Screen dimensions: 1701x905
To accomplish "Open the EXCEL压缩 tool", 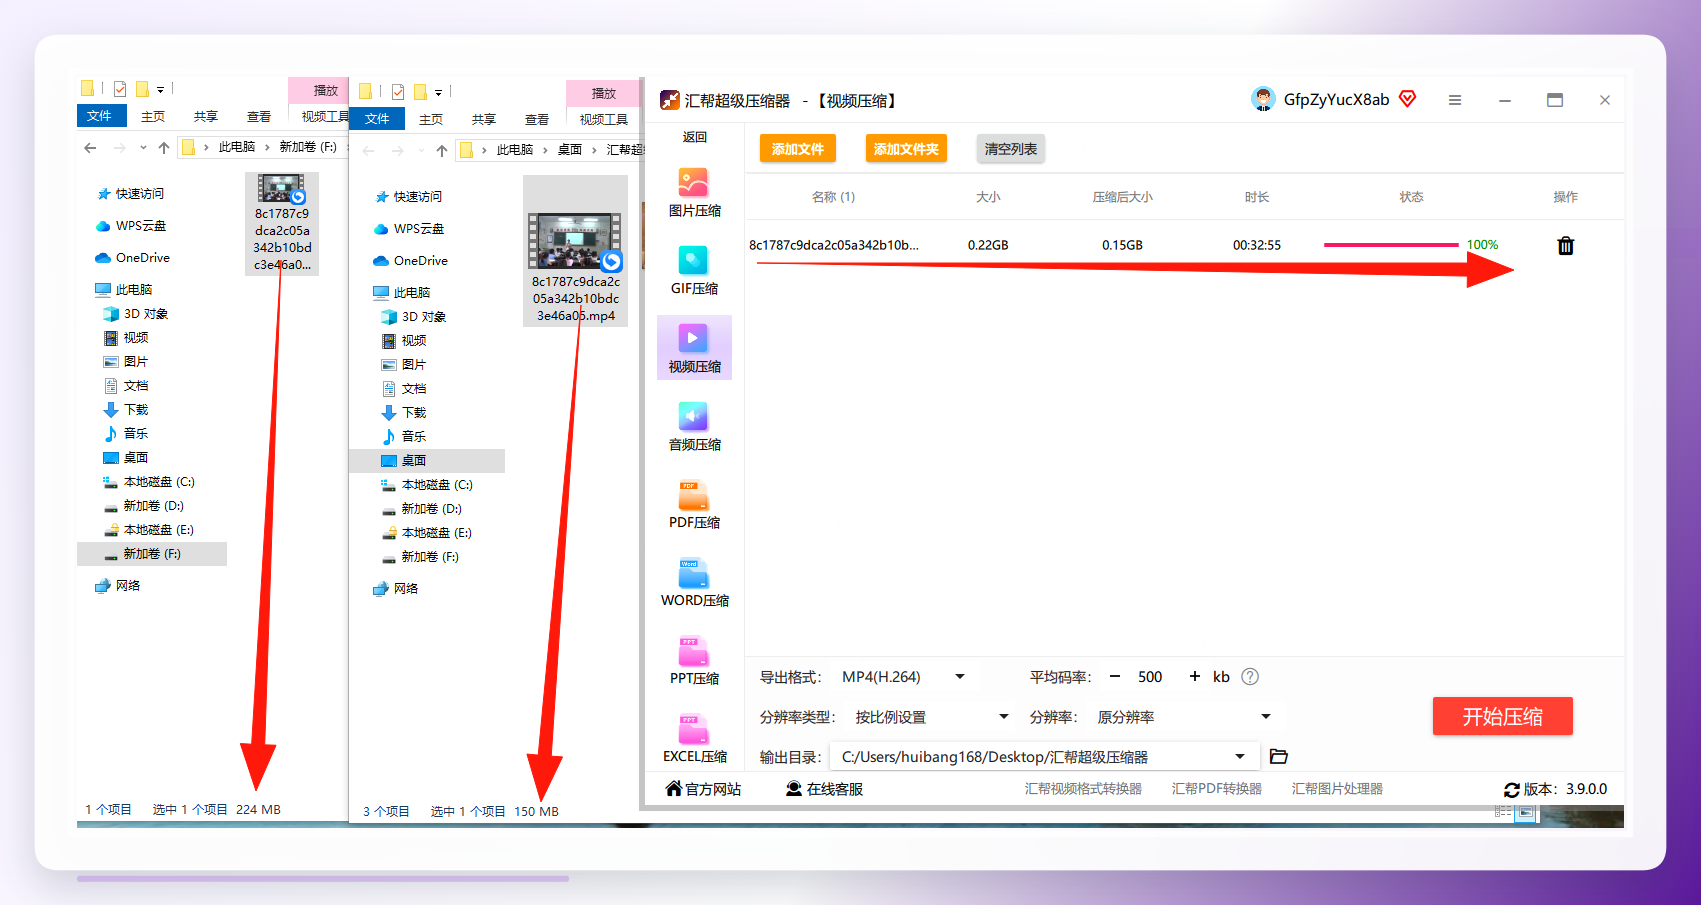I will tap(694, 739).
